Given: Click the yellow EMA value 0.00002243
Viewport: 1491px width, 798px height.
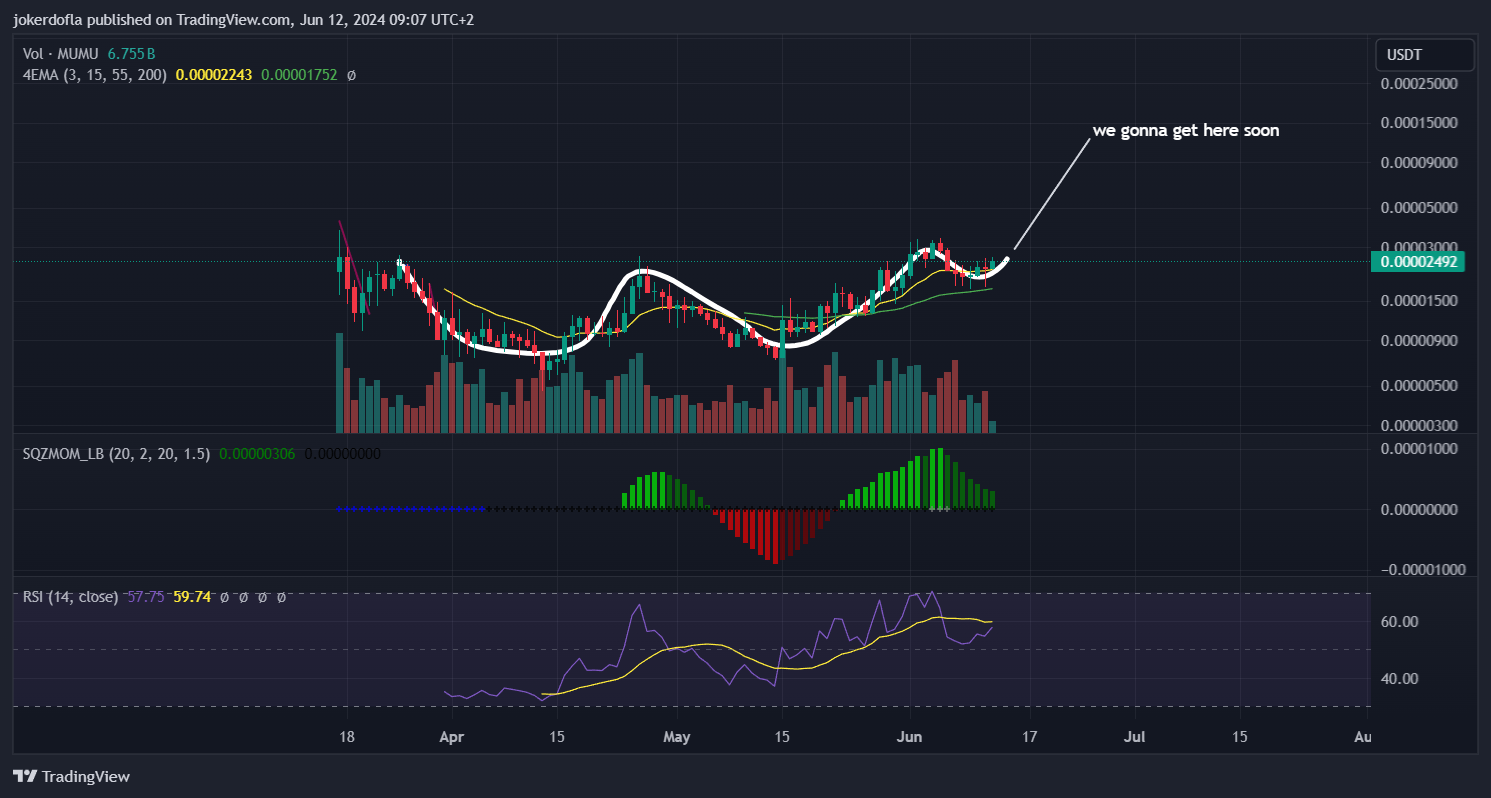Looking at the screenshot, I should [x=214, y=74].
